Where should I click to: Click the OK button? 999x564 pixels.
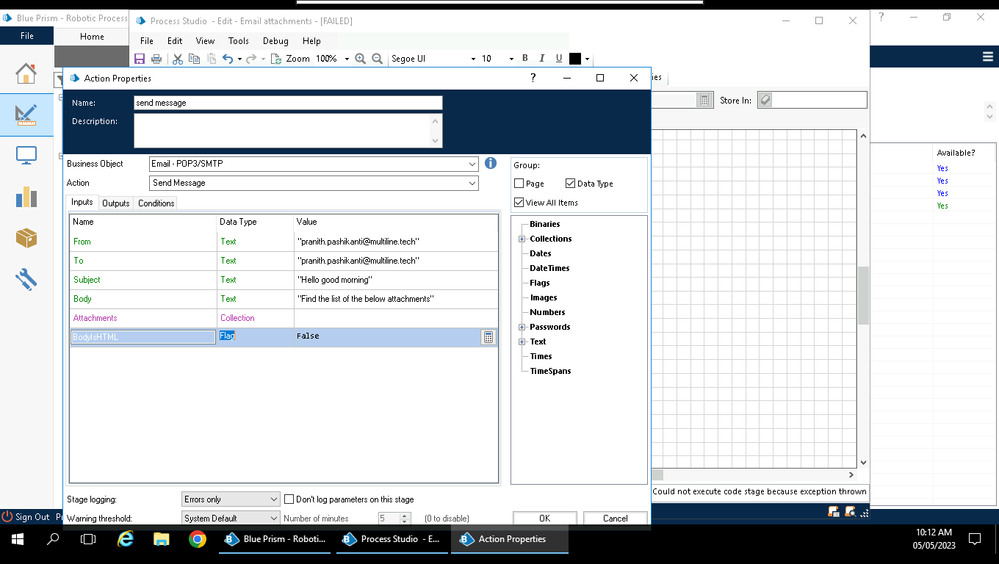544,518
